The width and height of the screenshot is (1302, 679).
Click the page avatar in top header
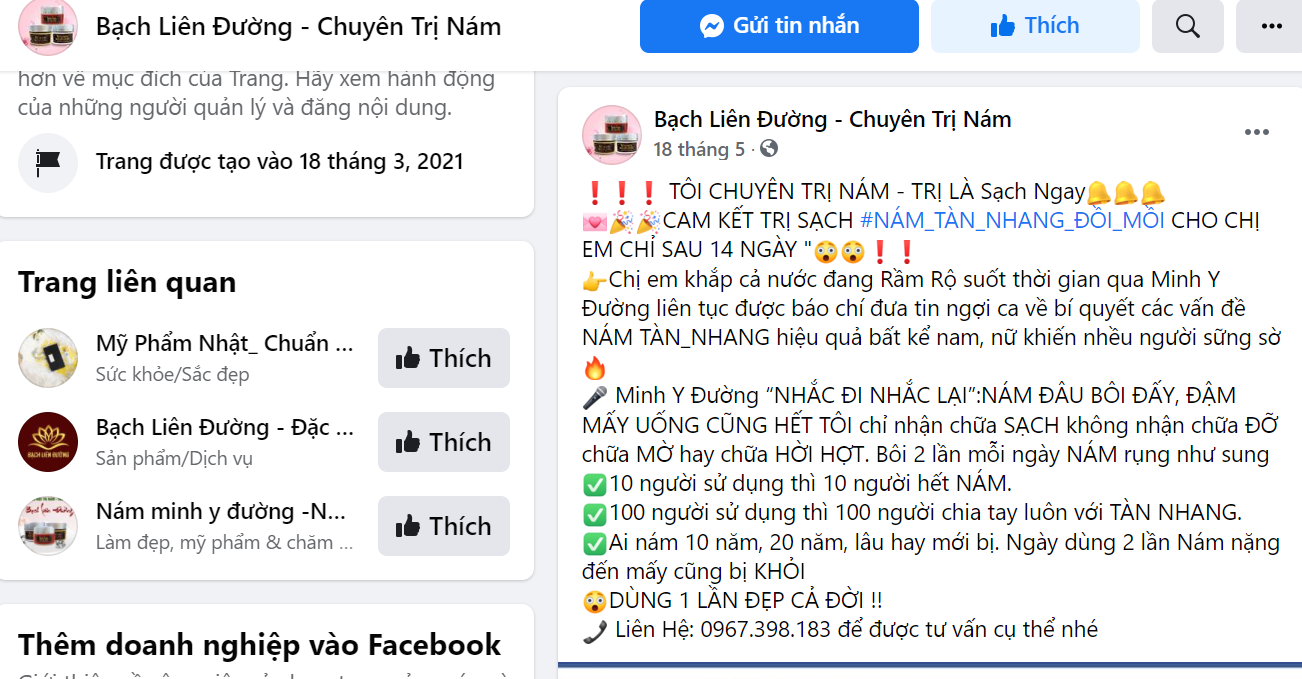pyautogui.click(x=48, y=25)
